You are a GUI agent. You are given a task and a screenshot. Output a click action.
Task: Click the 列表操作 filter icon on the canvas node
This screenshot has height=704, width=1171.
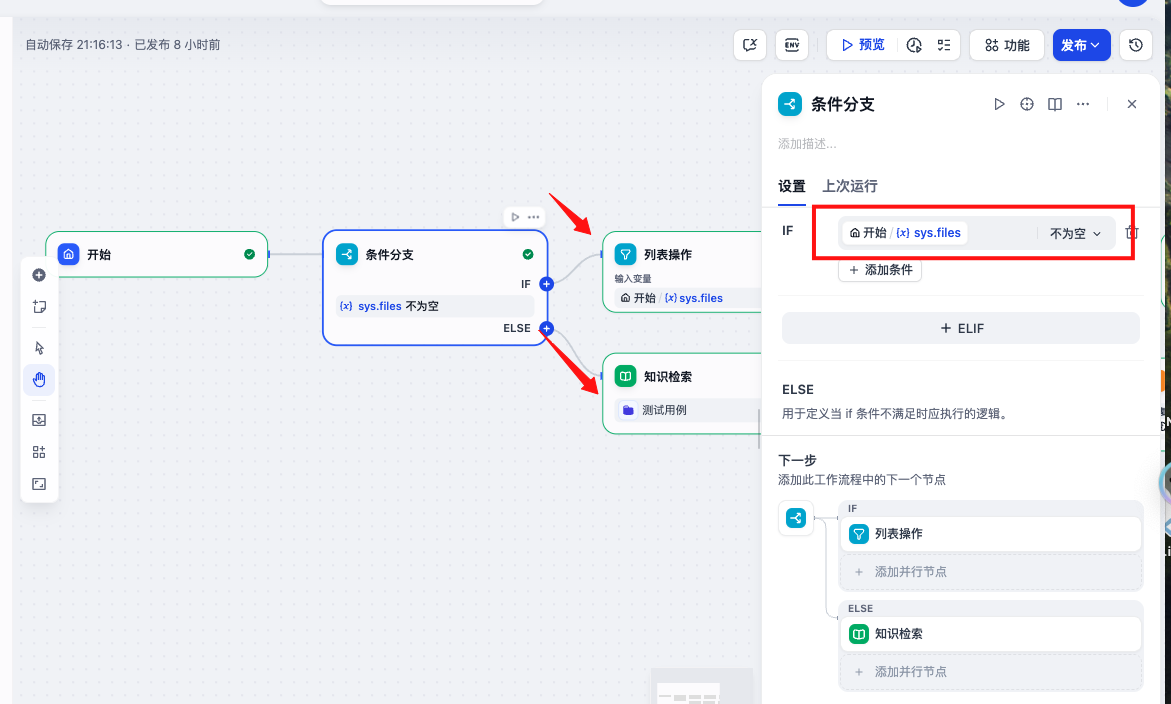click(625, 255)
